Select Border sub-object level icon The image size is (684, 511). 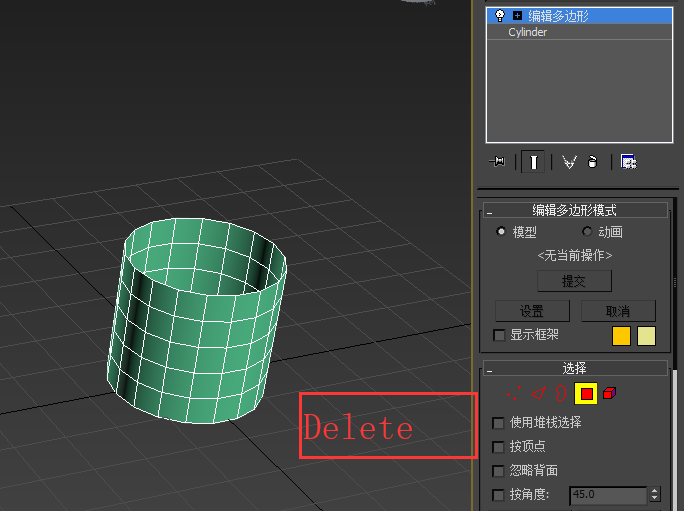pos(561,394)
